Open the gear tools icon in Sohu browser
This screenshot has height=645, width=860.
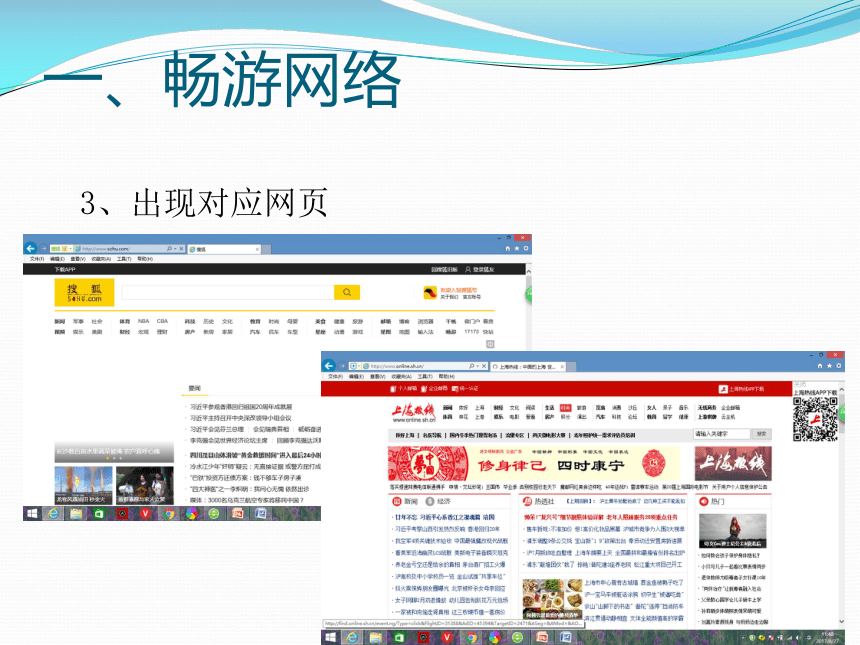tap(525, 248)
